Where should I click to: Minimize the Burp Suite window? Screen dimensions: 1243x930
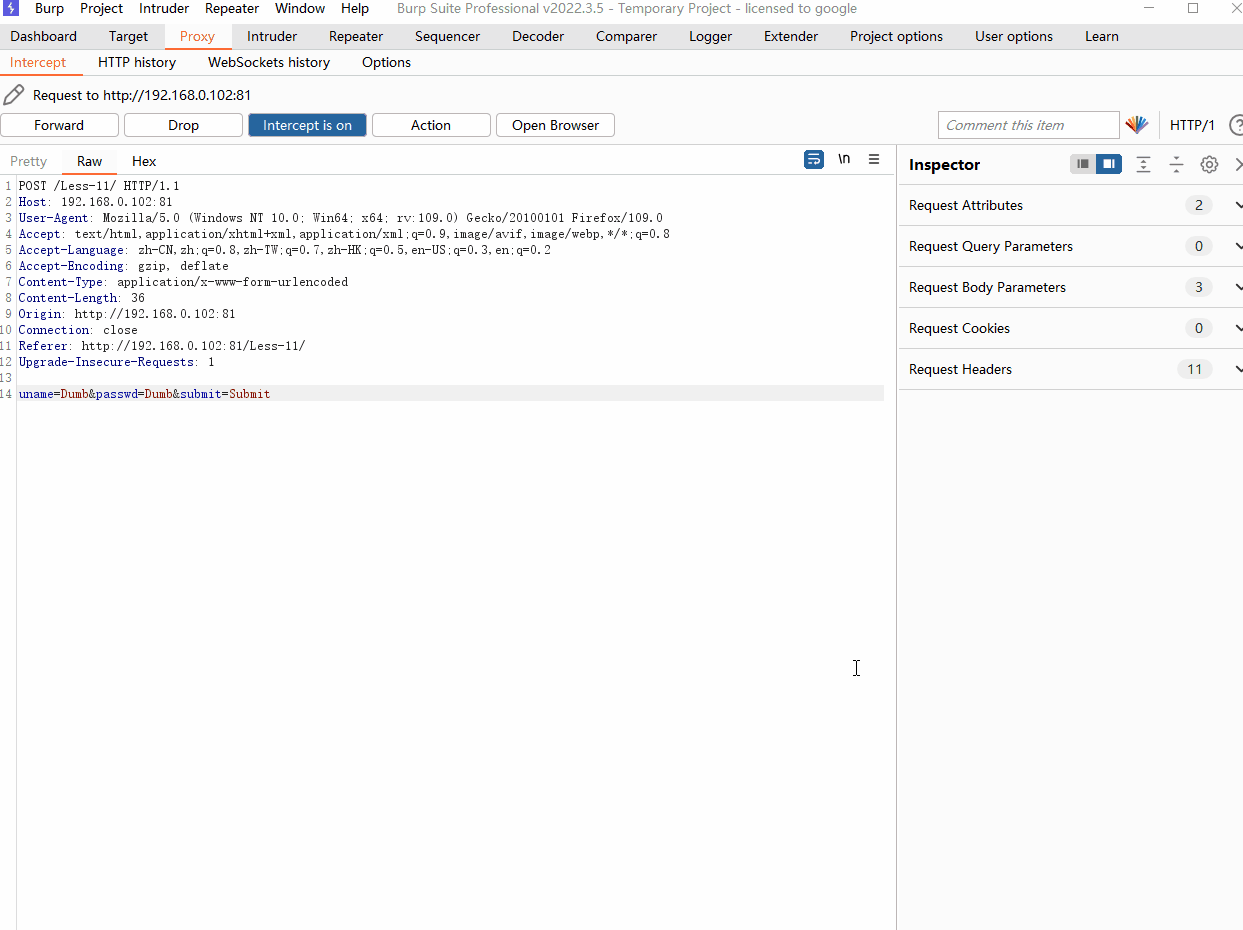pos(1147,8)
